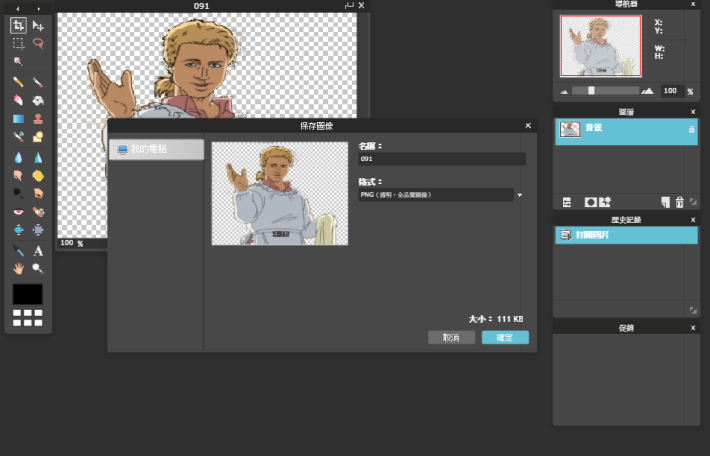Viewport: 710px width, 456px height.
Task: Click the dropdown arrow beside PNG format
Action: tap(520, 195)
